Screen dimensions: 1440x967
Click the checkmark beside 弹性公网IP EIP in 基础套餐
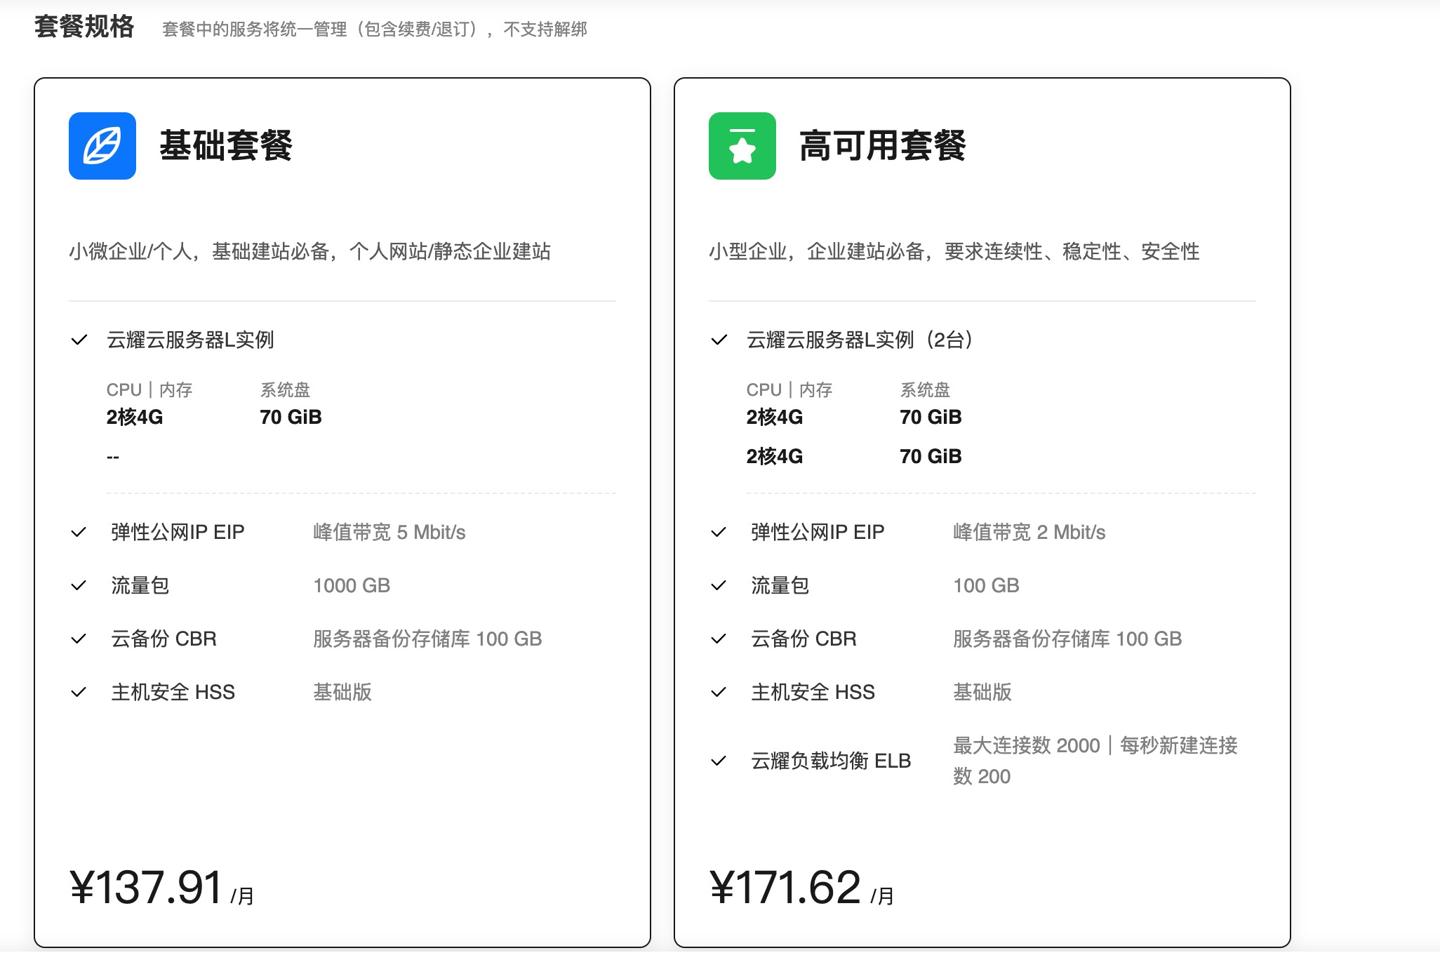tap(79, 532)
